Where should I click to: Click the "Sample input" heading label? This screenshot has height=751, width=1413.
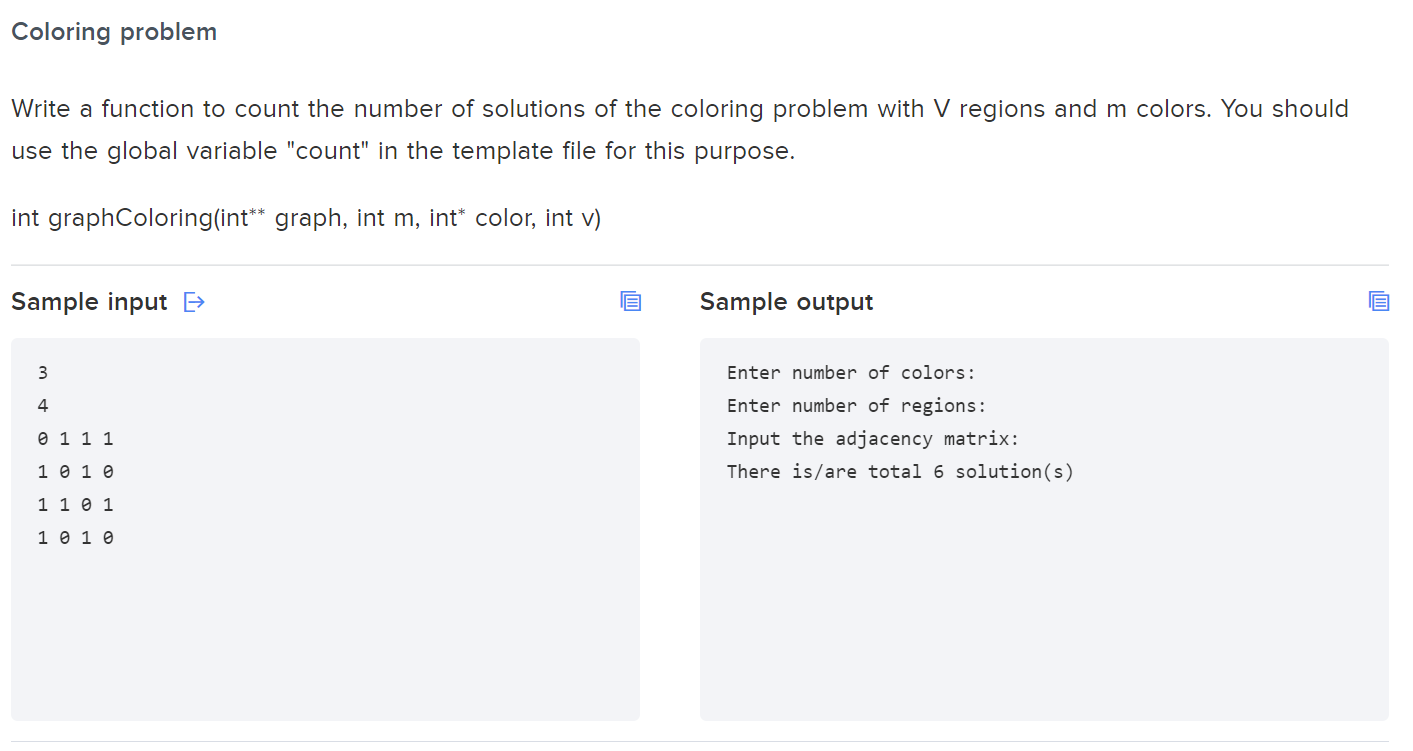[89, 302]
